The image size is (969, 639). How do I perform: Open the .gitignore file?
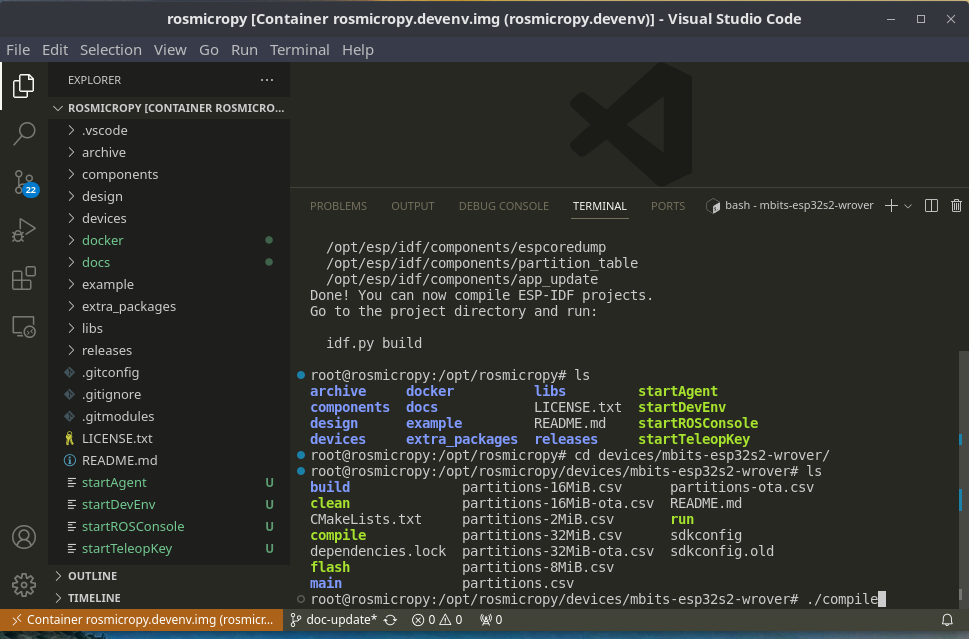tap(169, 394)
